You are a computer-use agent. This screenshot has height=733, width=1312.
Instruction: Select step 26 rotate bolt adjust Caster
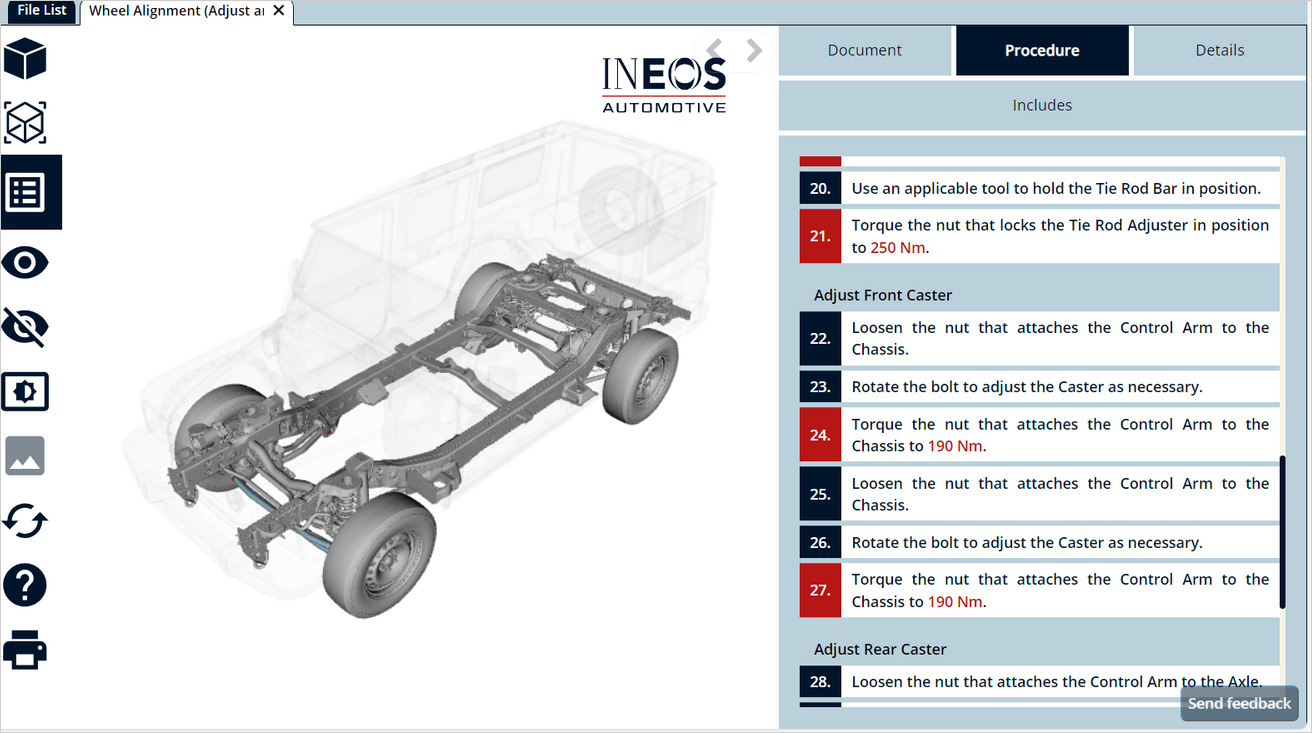[1040, 542]
